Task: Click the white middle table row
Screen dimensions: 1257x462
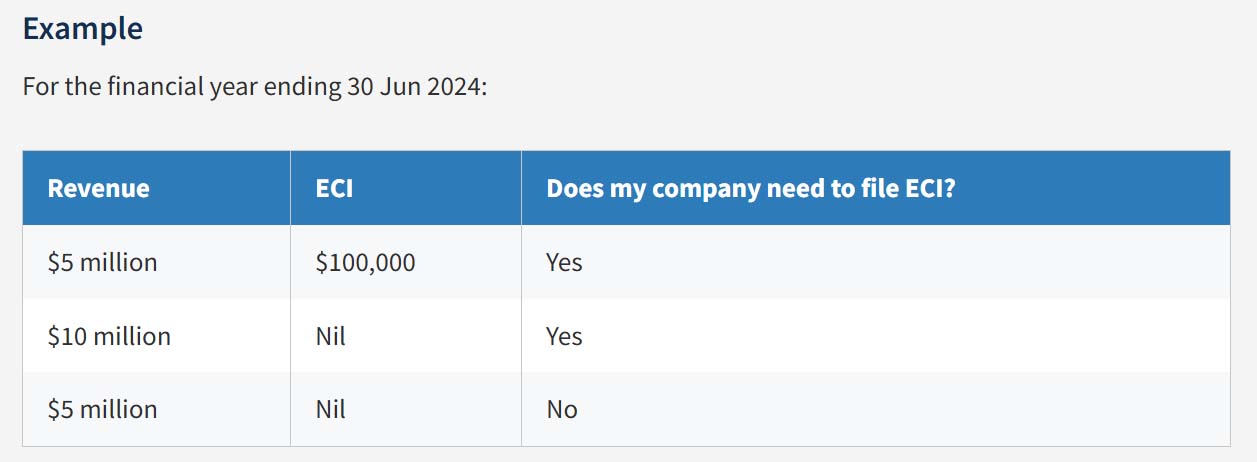Action: (x=626, y=336)
